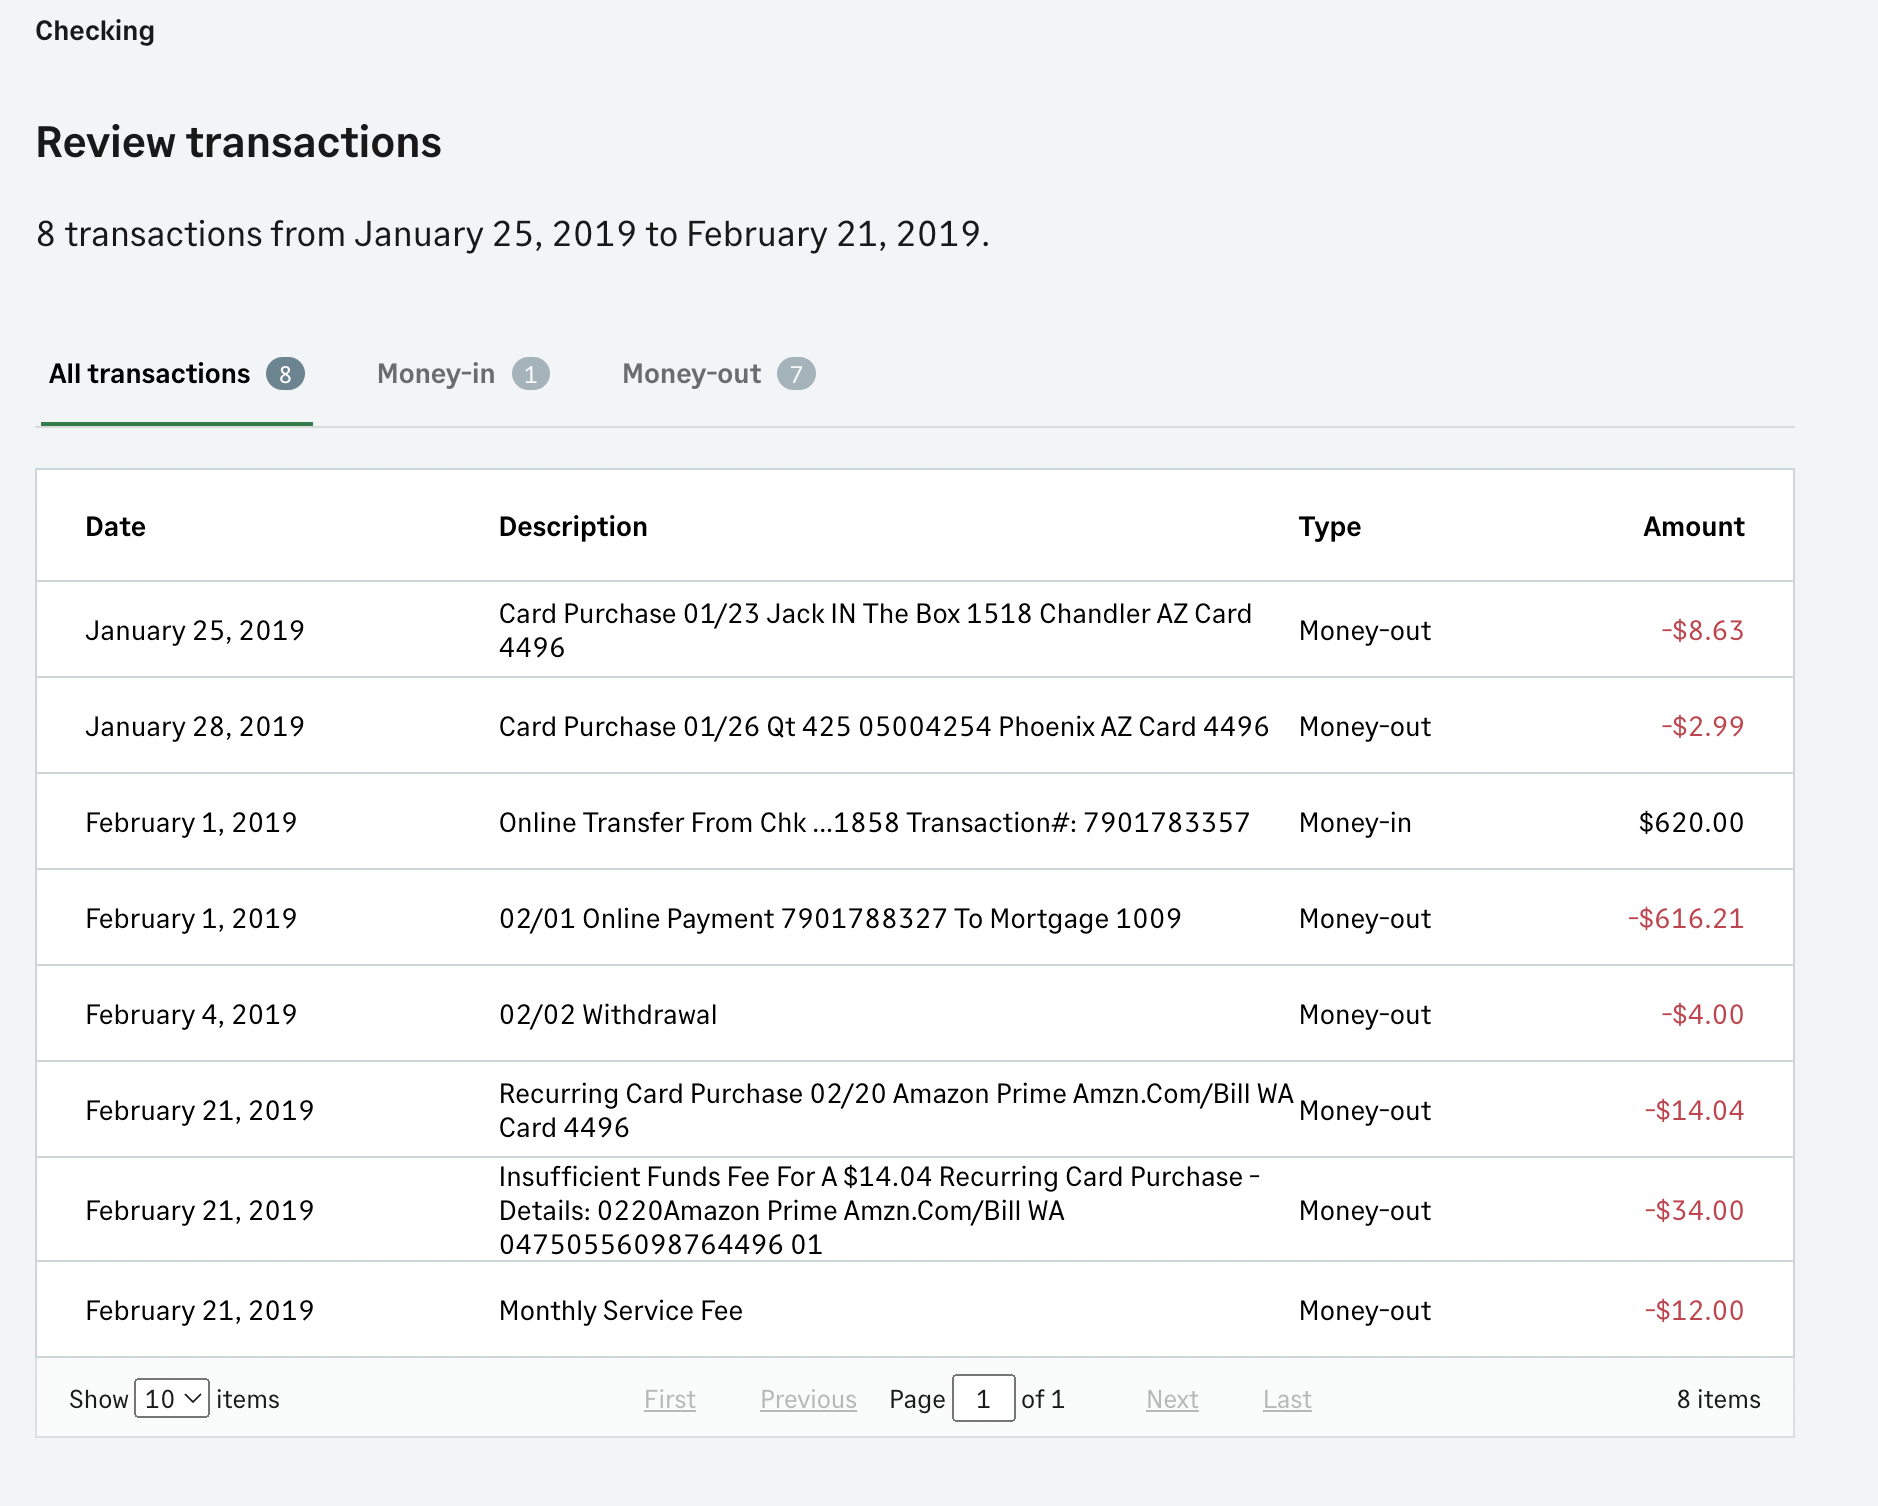The image size is (1878, 1506).
Task: Click the Type column header
Action: pyautogui.click(x=1330, y=526)
